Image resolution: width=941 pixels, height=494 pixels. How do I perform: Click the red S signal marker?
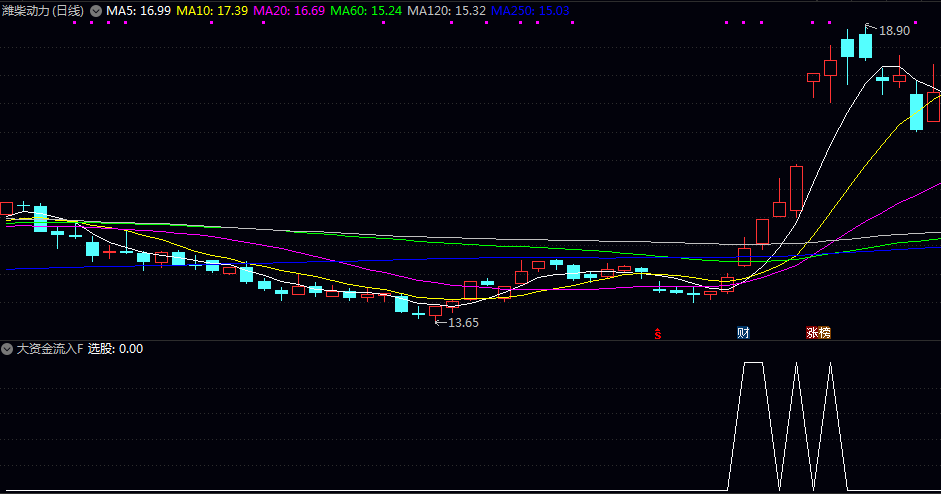point(658,334)
